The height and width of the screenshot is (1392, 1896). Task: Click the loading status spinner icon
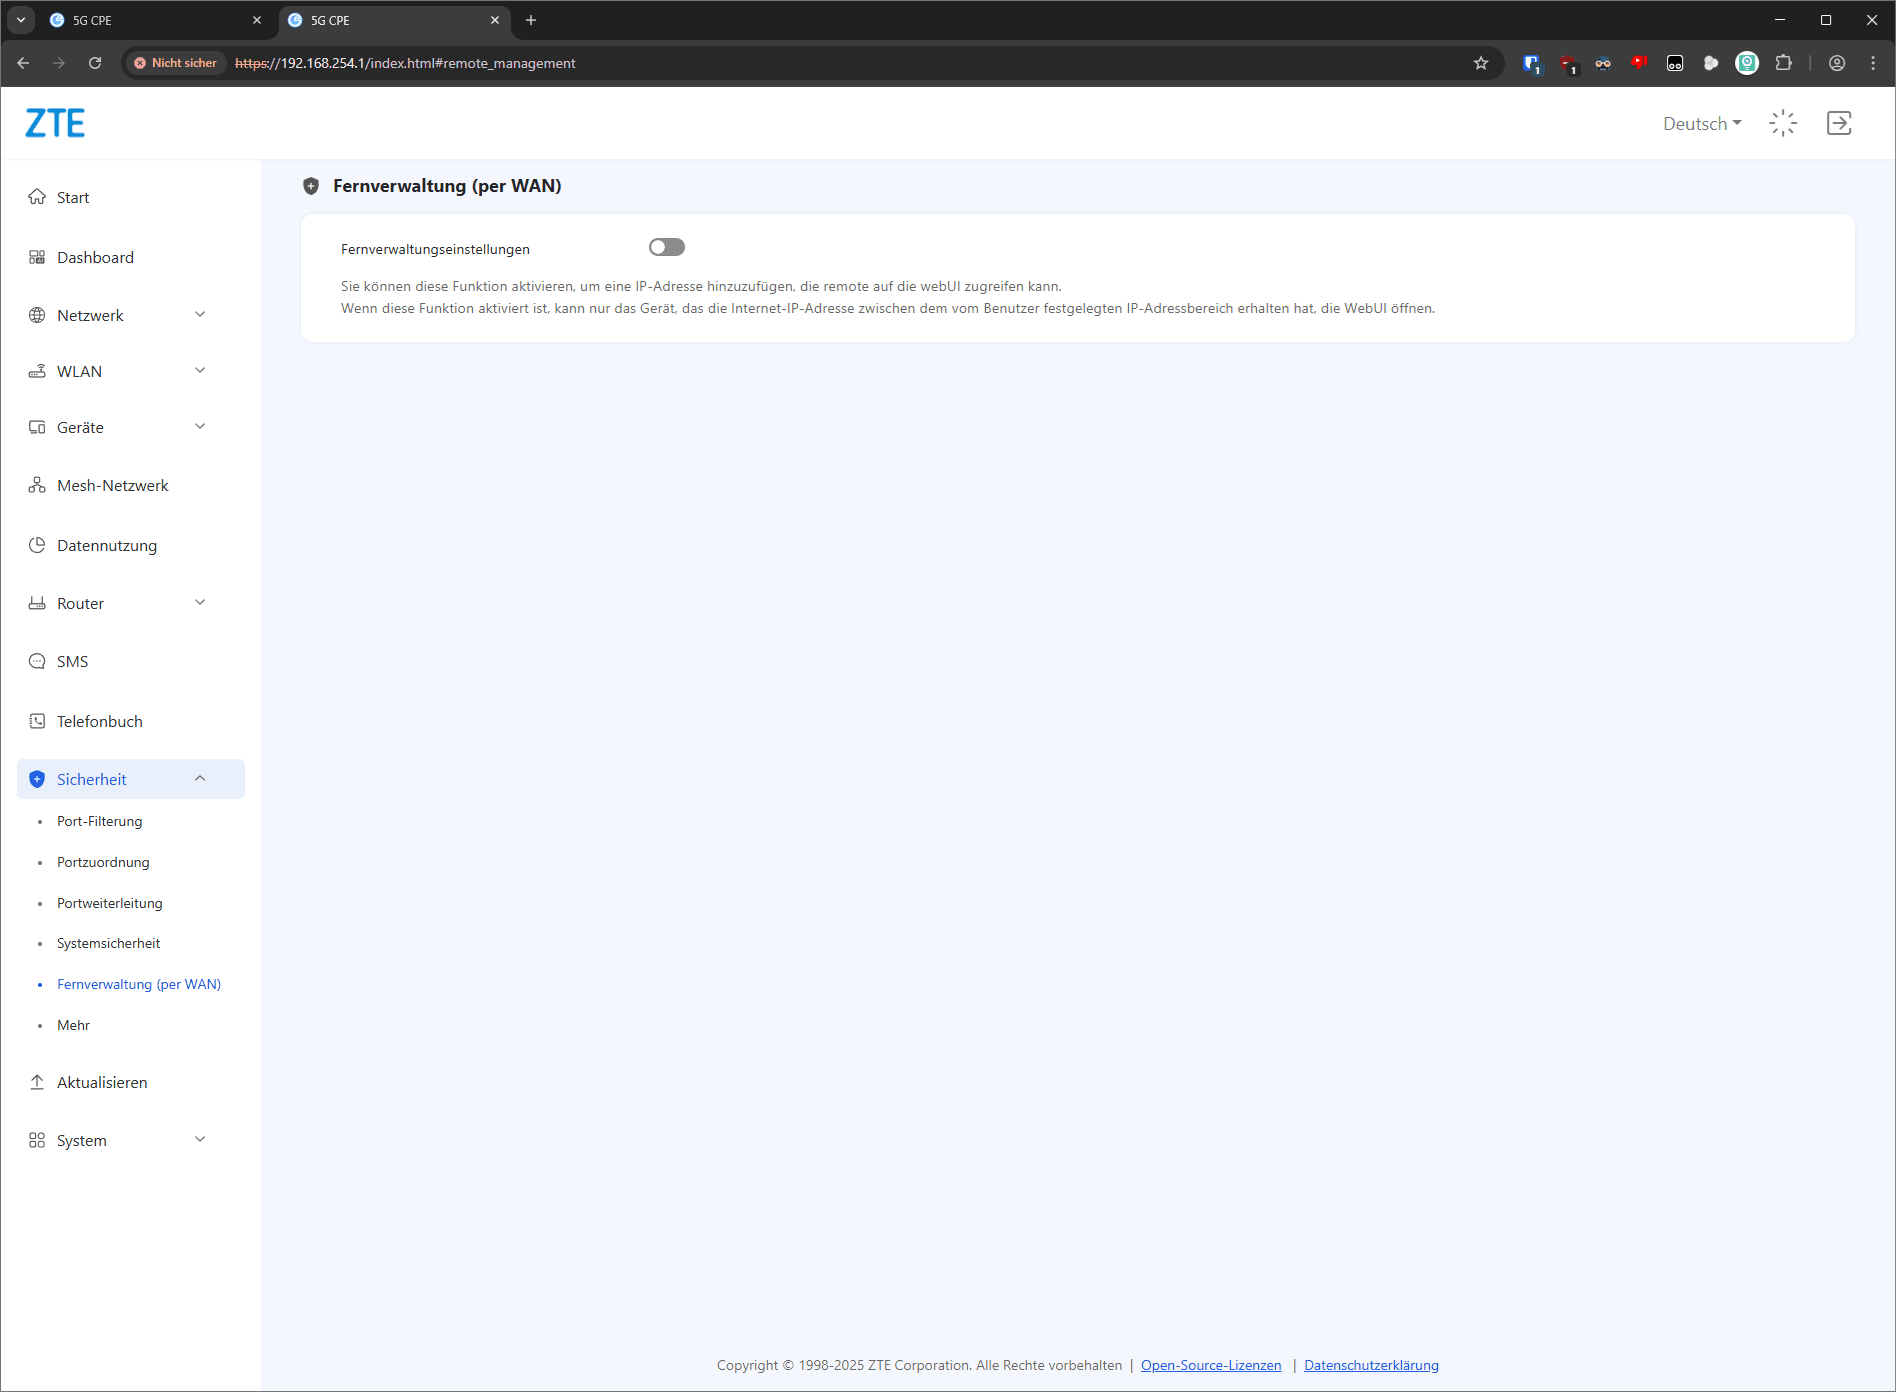[1782, 123]
